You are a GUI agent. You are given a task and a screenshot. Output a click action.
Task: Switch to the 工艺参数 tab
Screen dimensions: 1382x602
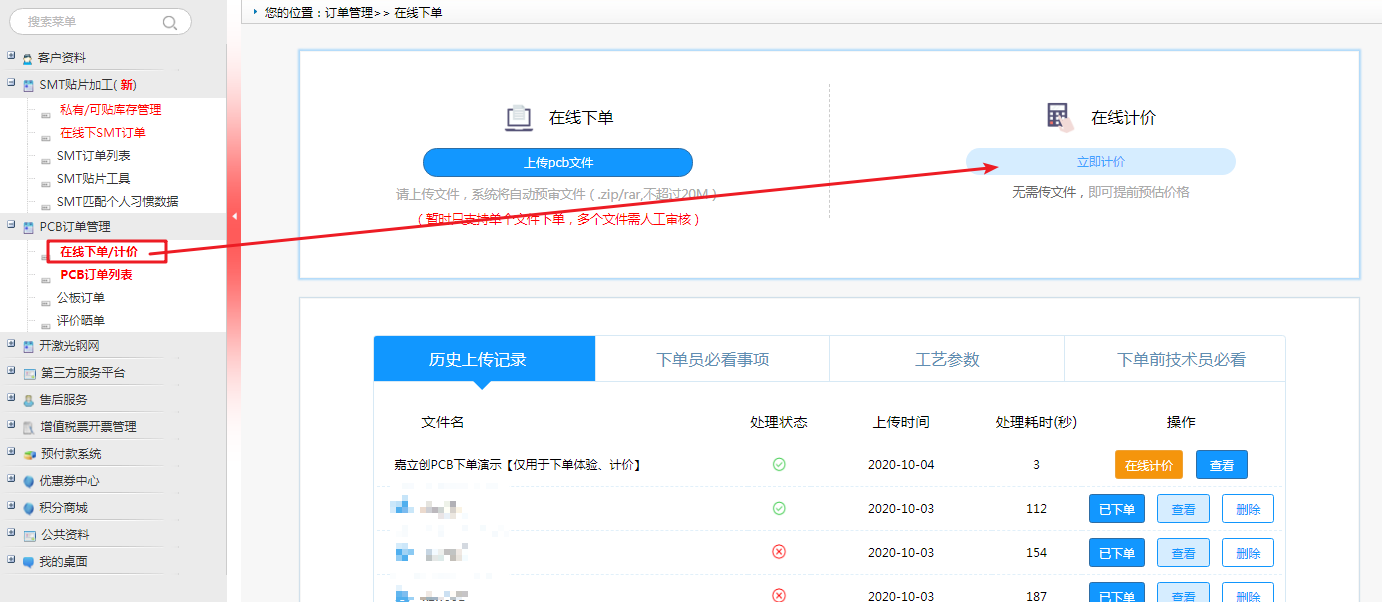(x=946, y=359)
